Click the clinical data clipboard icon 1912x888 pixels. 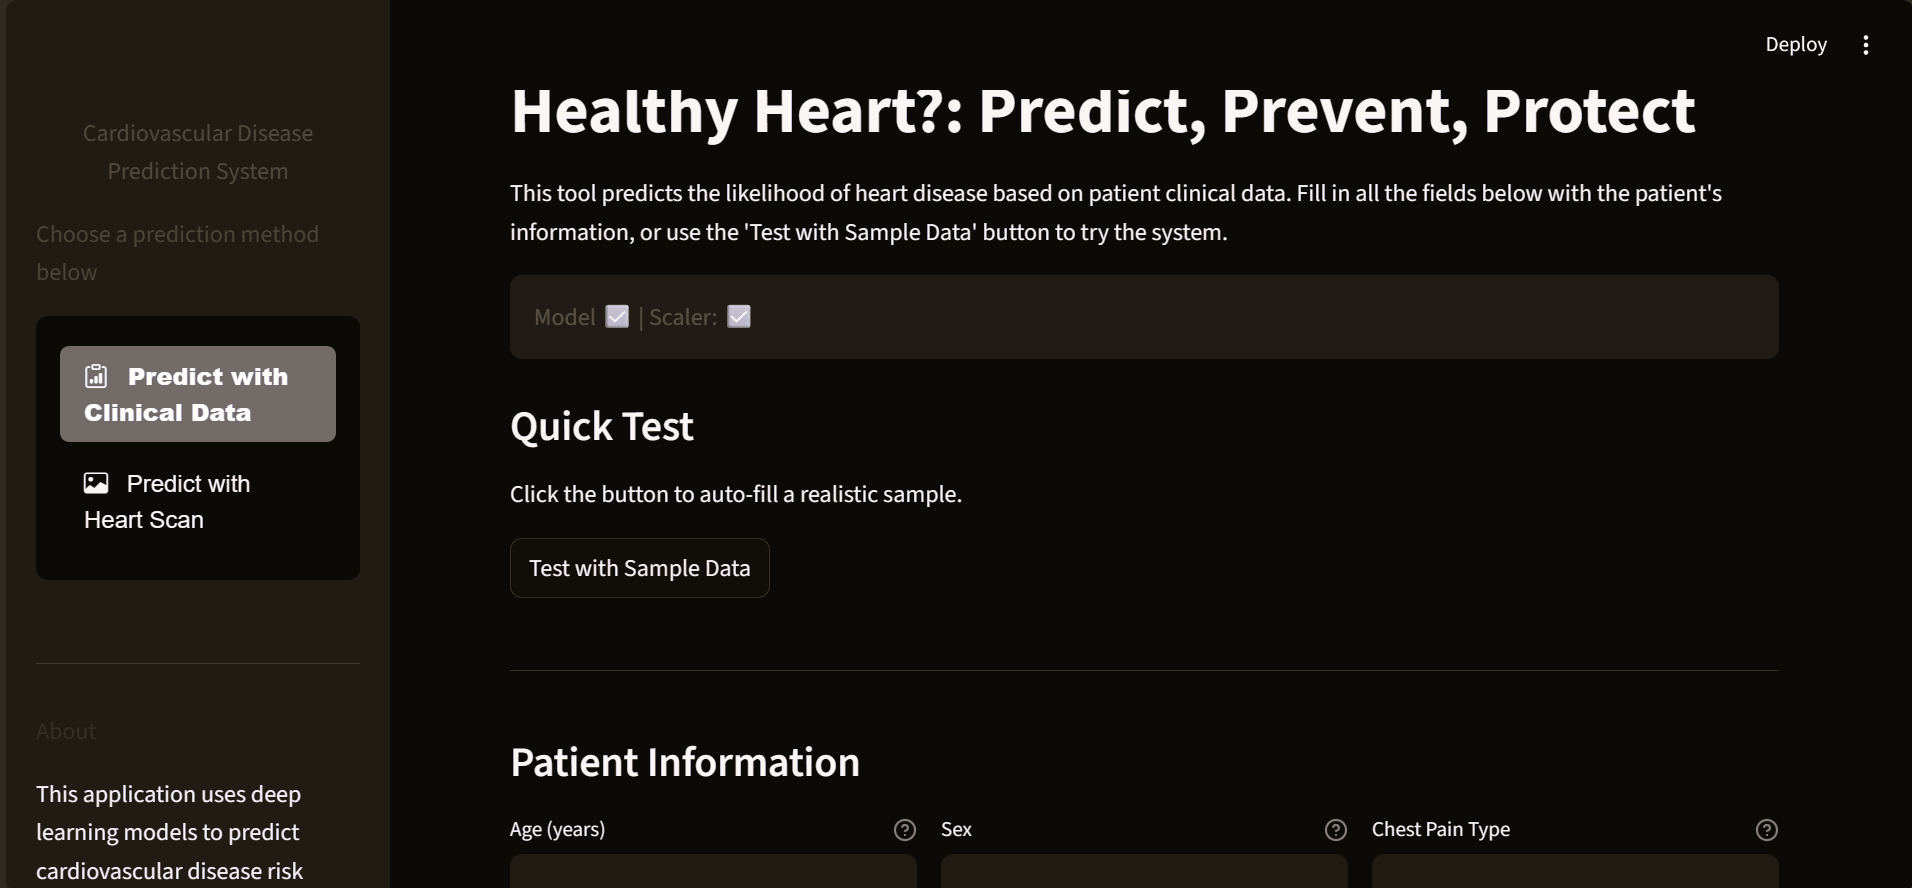(x=96, y=376)
